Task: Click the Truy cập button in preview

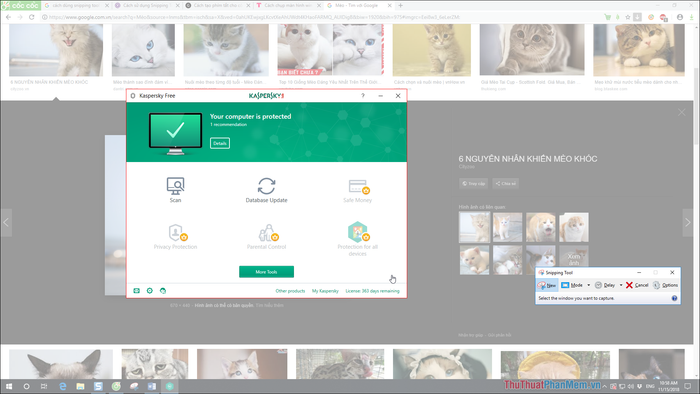Action: pyautogui.click(x=474, y=183)
